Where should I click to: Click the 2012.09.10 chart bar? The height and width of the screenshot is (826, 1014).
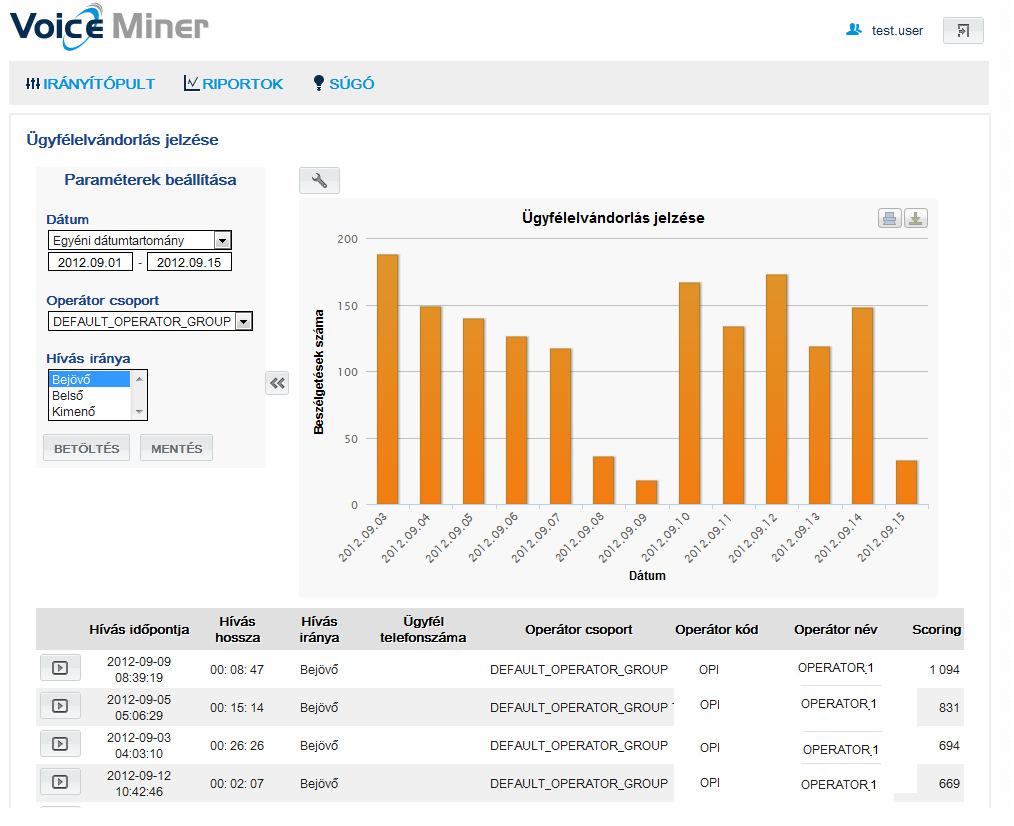point(690,394)
